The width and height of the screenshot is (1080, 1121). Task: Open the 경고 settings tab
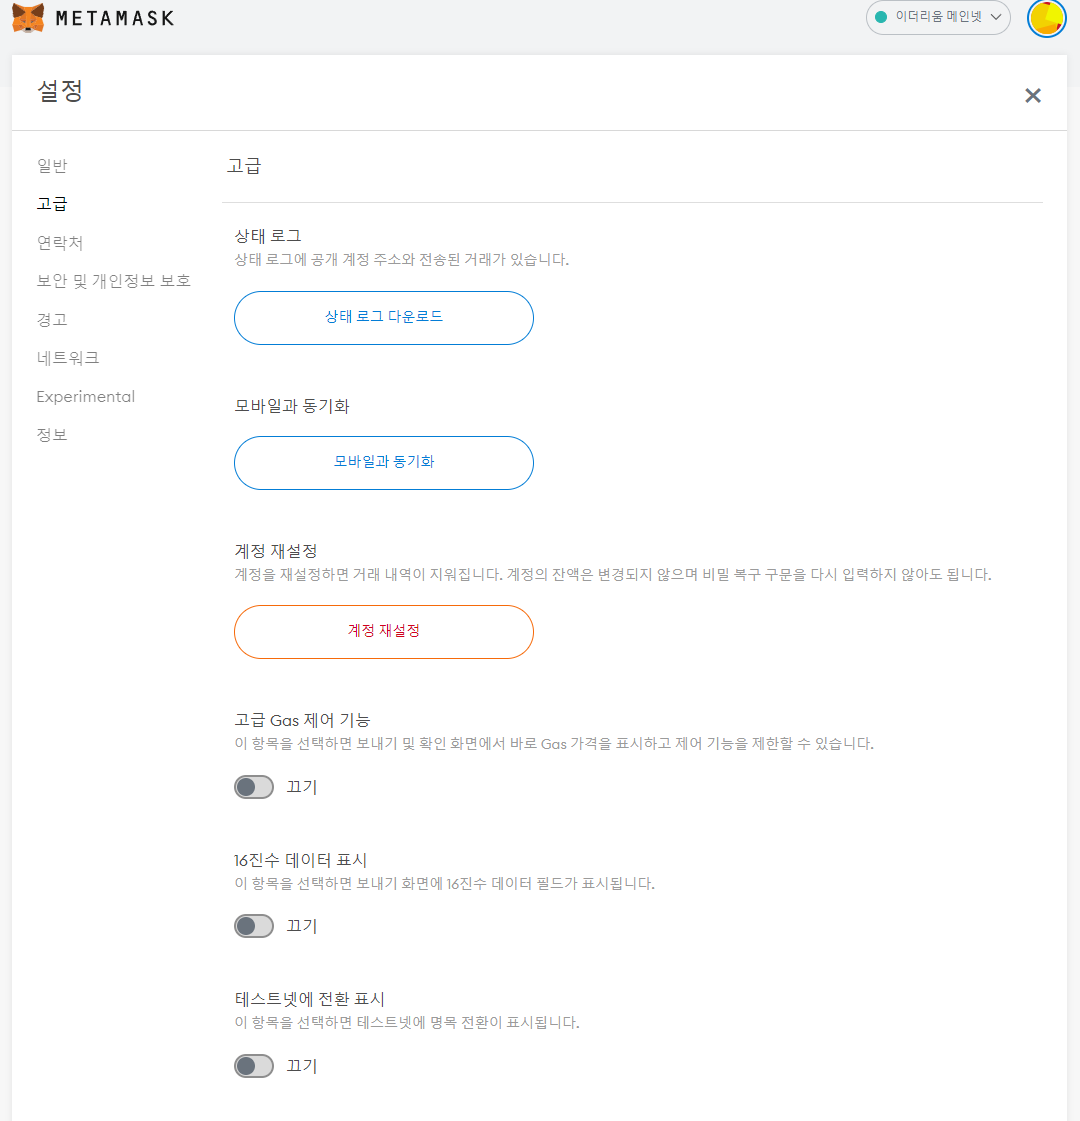click(x=52, y=320)
